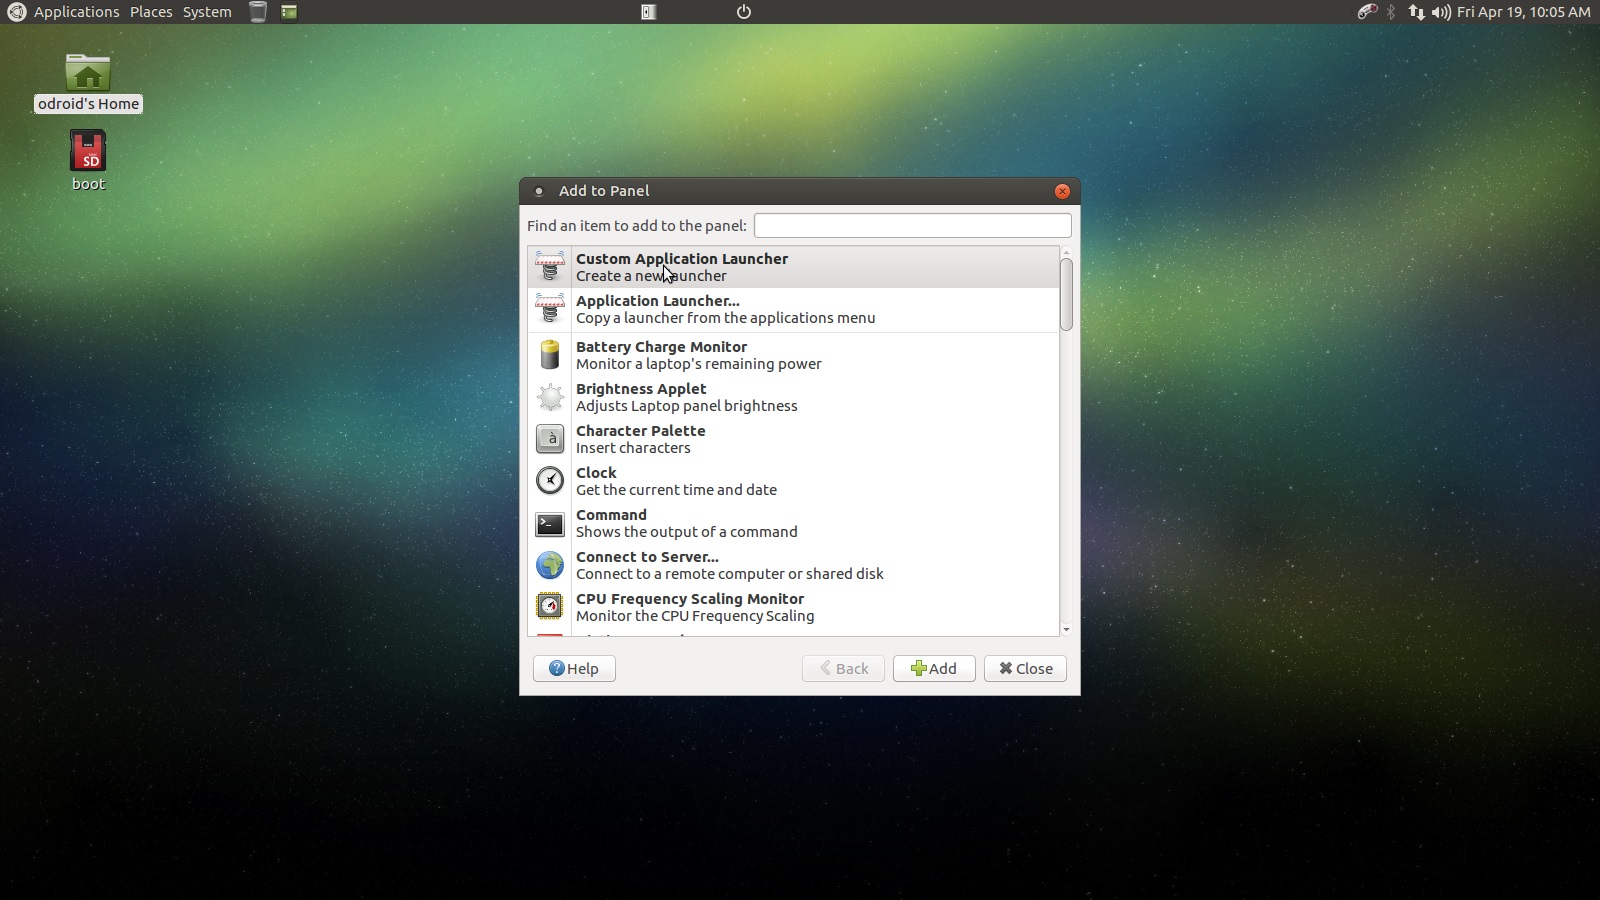Open the Places menu
The height and width of the screenshot is (900, 1600).
click(x=151, y=12)
